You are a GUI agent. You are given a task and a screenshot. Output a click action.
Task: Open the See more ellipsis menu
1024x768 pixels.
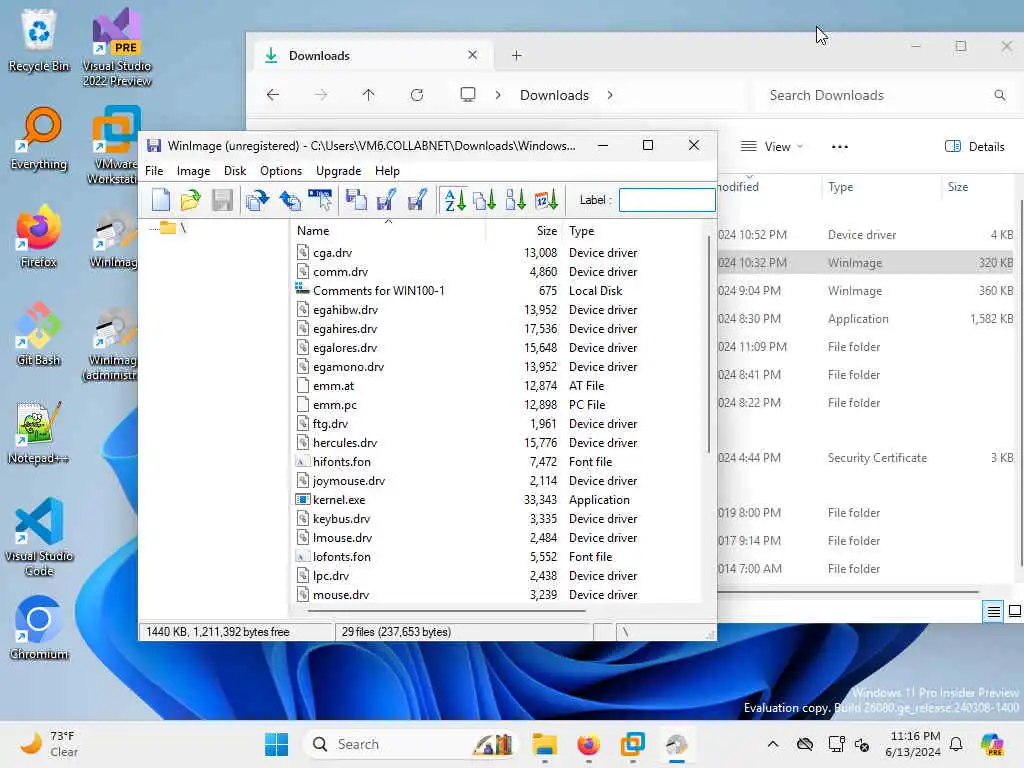(x=840, y=147)
